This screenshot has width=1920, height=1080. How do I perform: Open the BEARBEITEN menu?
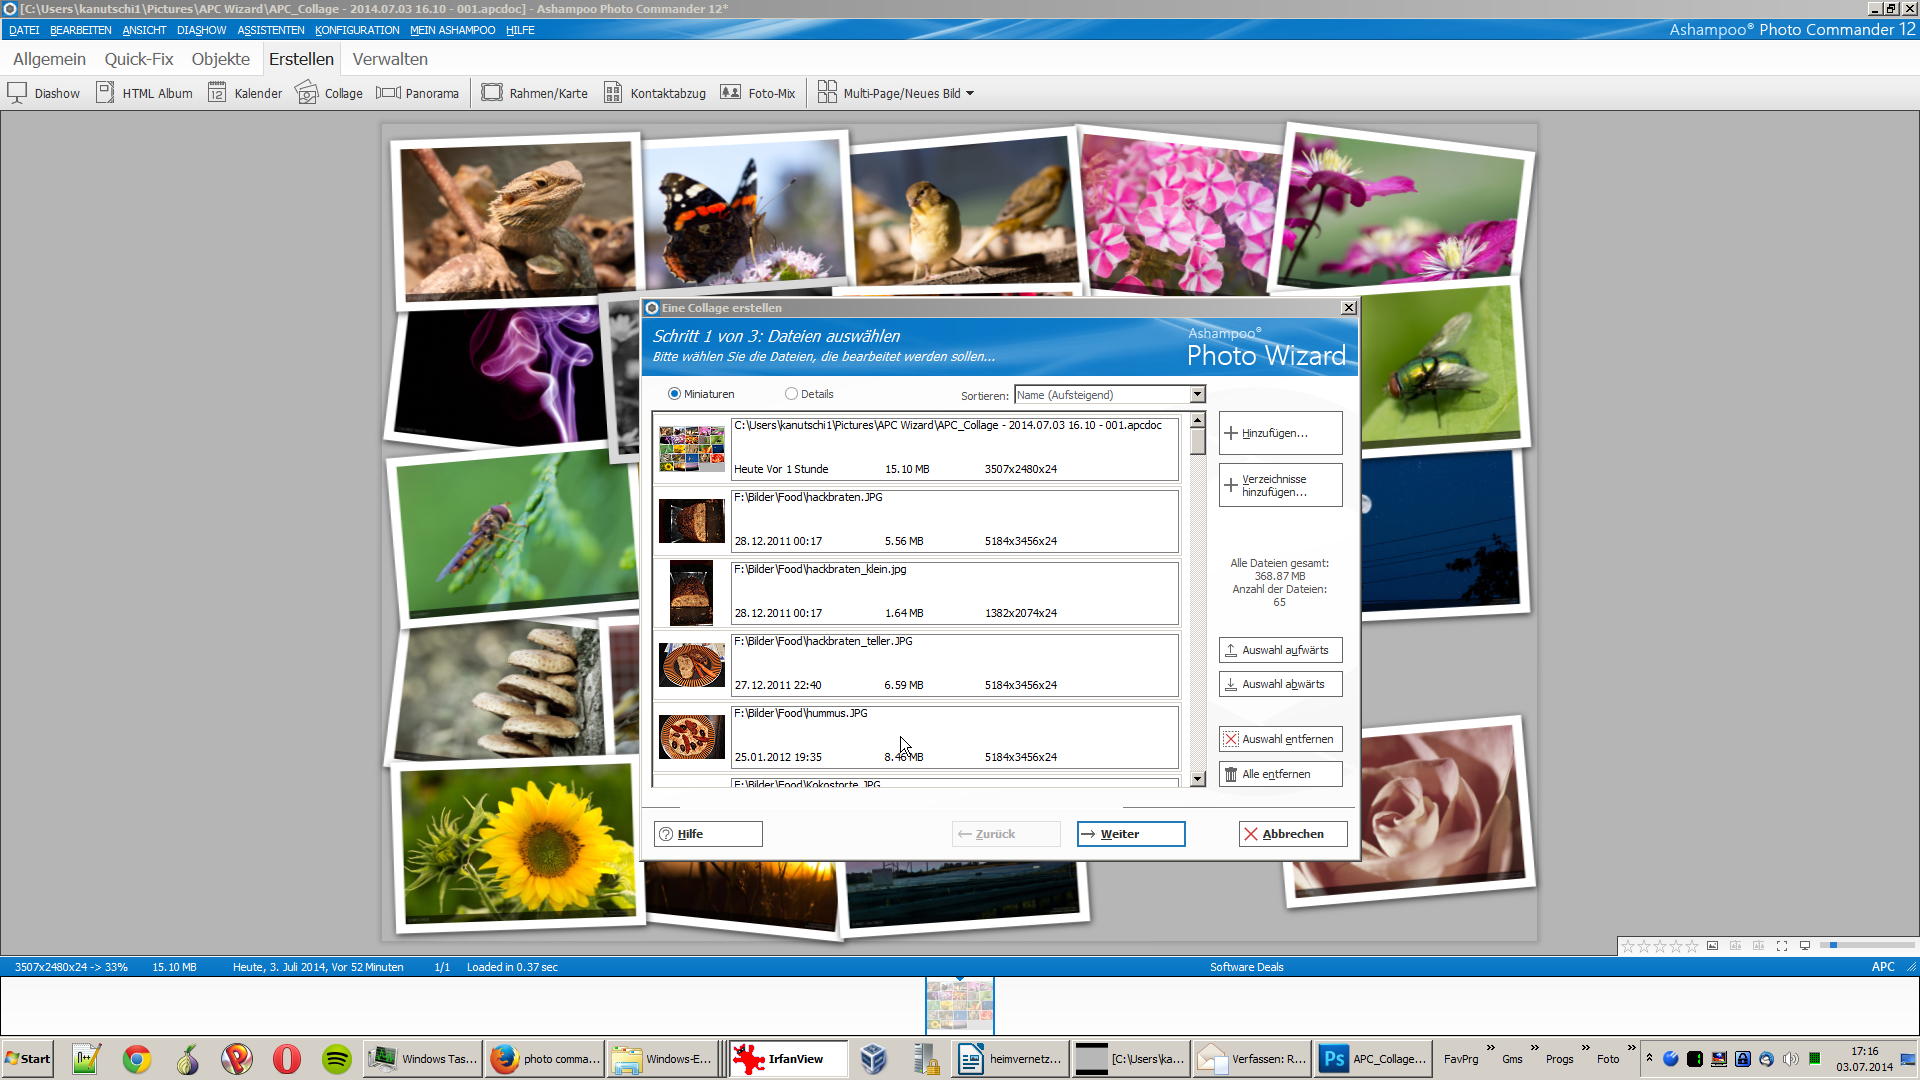tap(81, 30)
